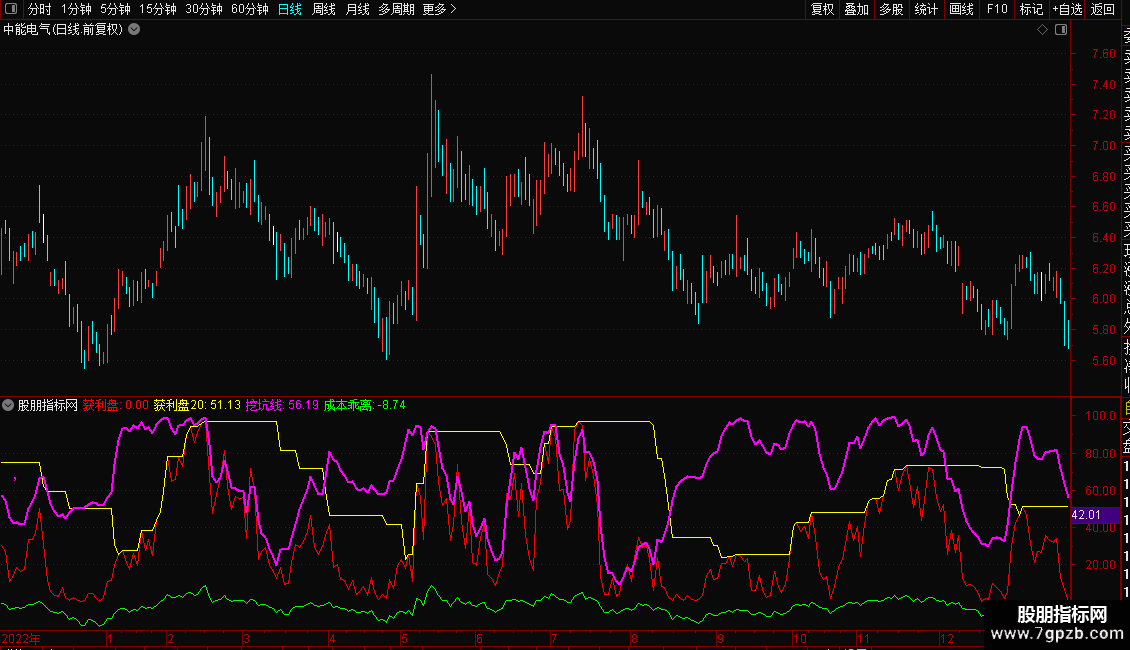
Task: Select the 5分钟 period
Action: click(115, 9)
